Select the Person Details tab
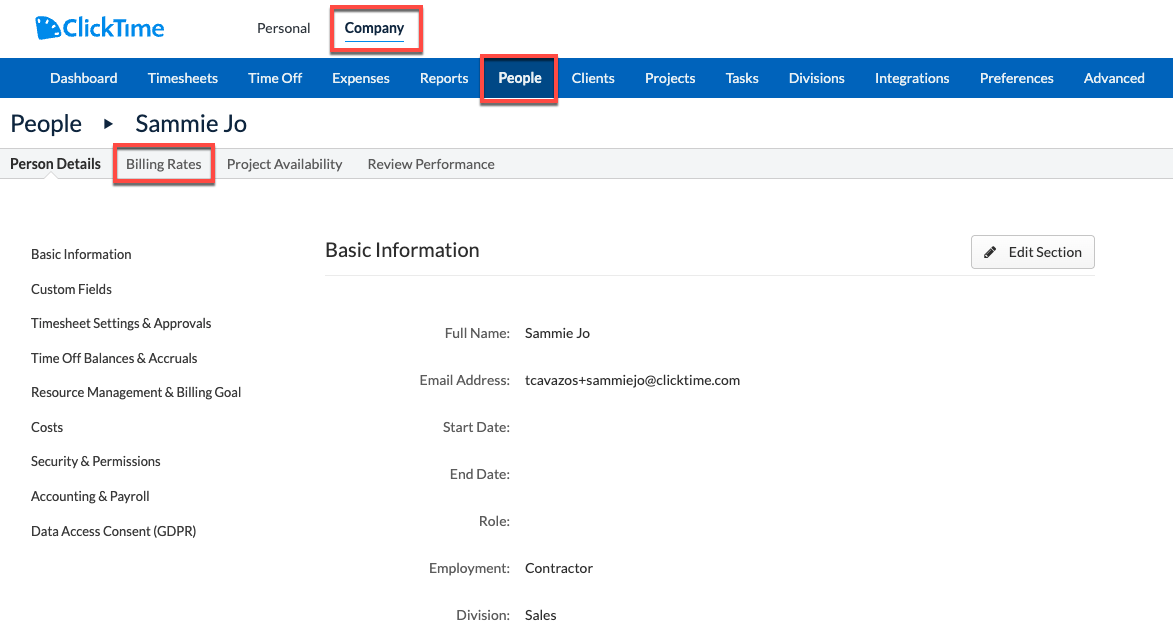The height and width of the screenshot is (635, 1173). [55, 164]
